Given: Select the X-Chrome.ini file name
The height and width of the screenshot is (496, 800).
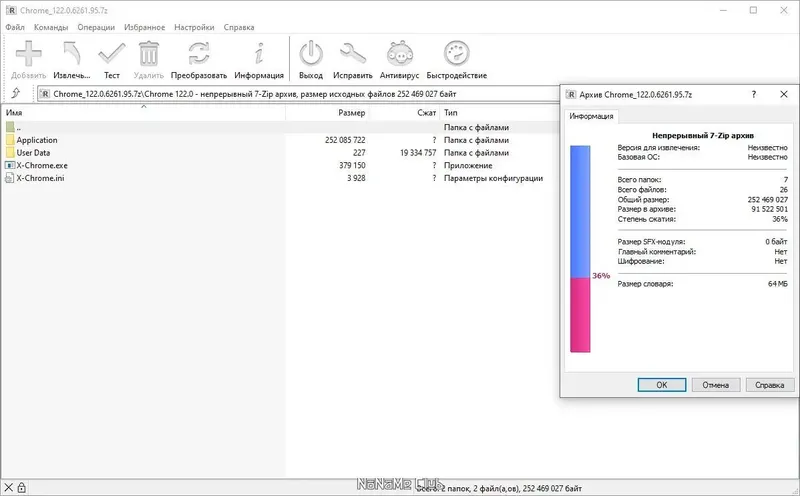Looking at the screenshot, I should point(40,178).
